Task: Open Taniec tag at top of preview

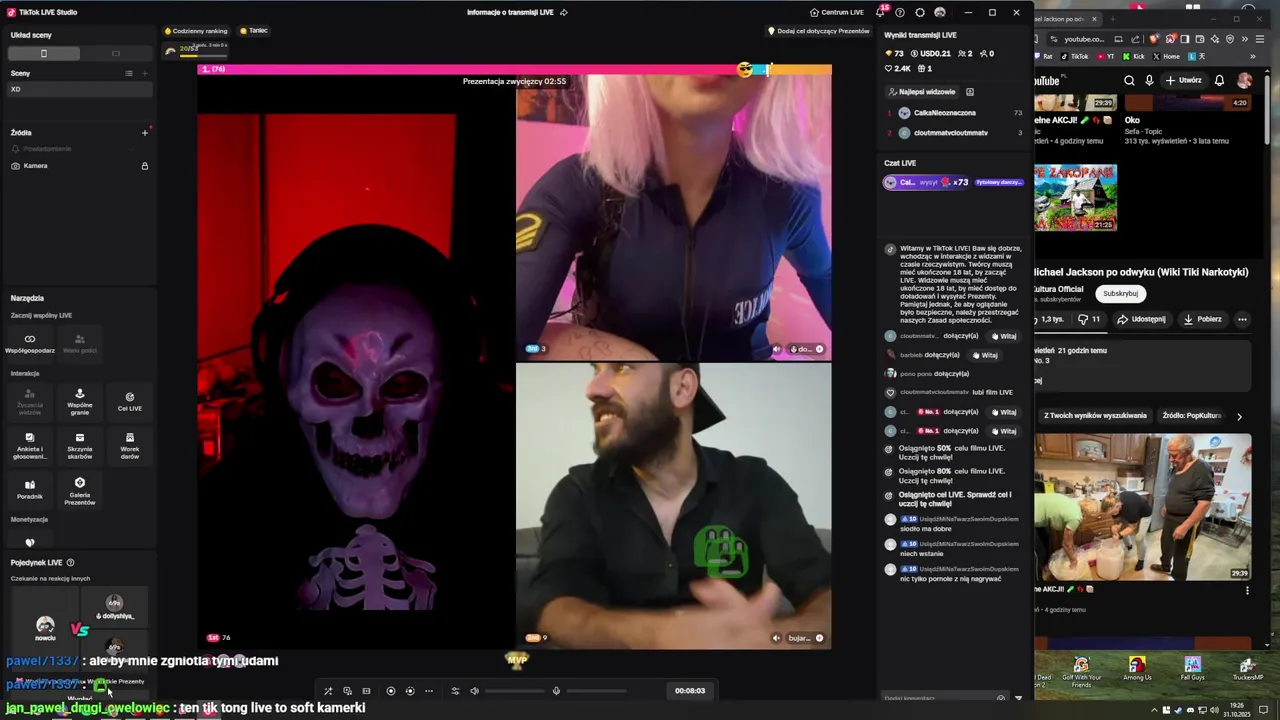Action: click(254, 31)
